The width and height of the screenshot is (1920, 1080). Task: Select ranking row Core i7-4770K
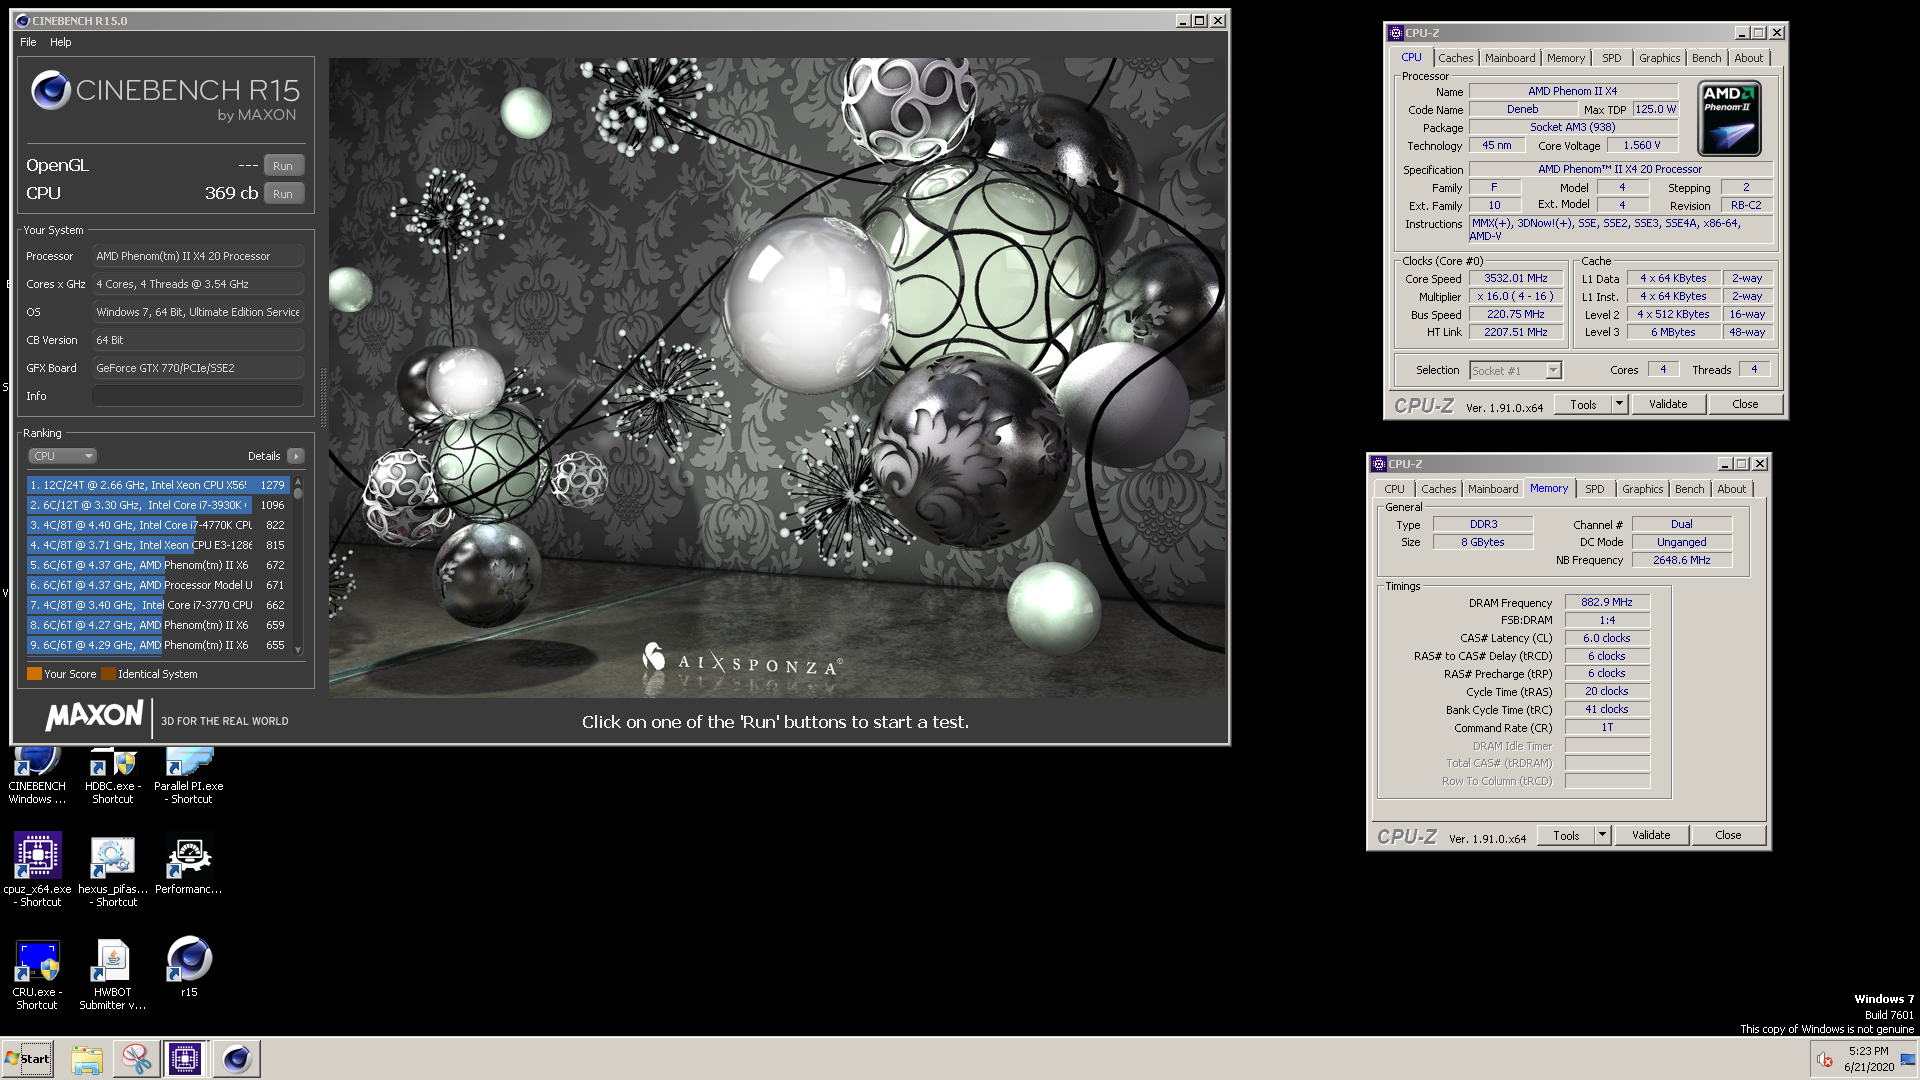158,525
